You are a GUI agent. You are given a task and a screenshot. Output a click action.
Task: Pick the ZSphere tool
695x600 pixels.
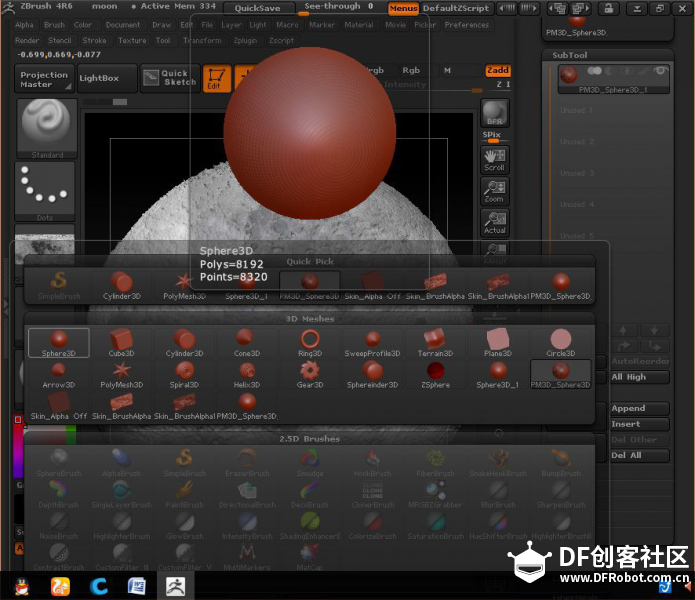pos(435,374)
